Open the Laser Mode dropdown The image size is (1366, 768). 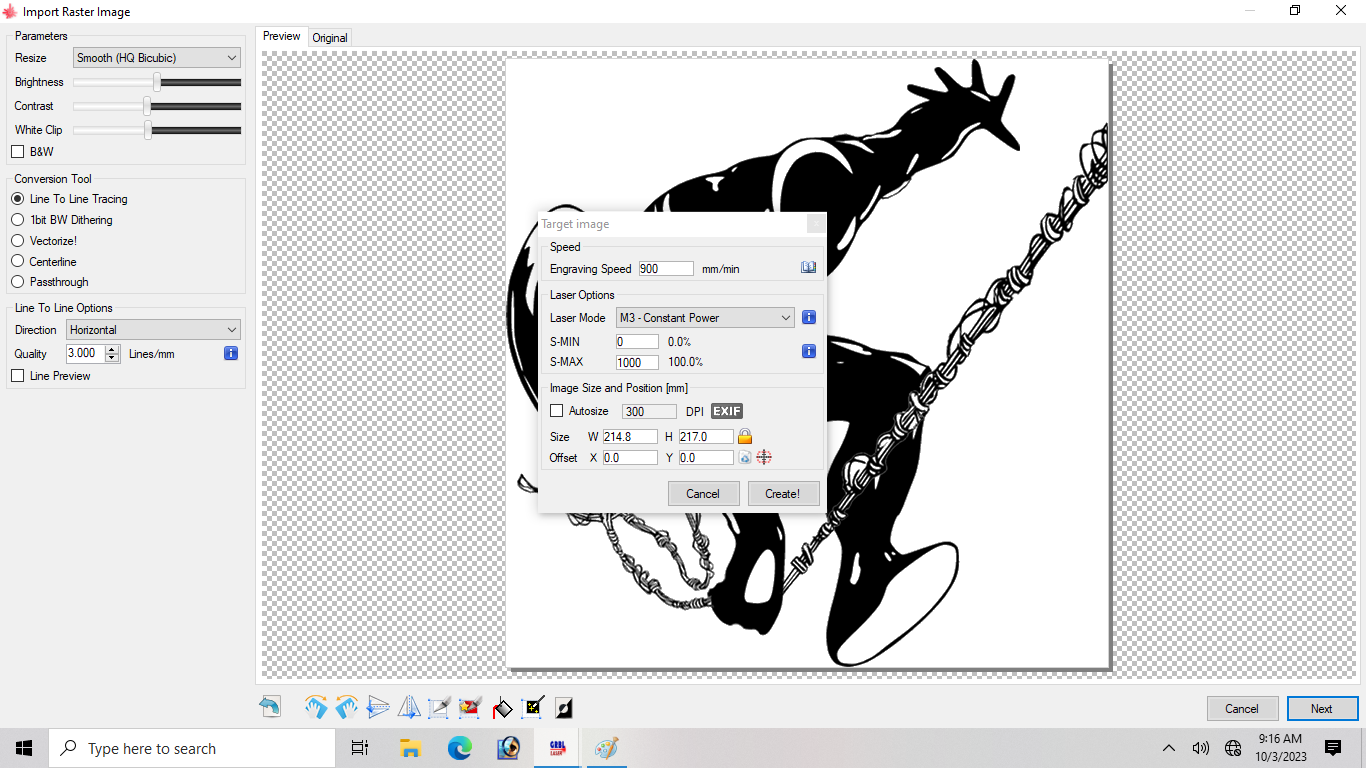(706, 318)
